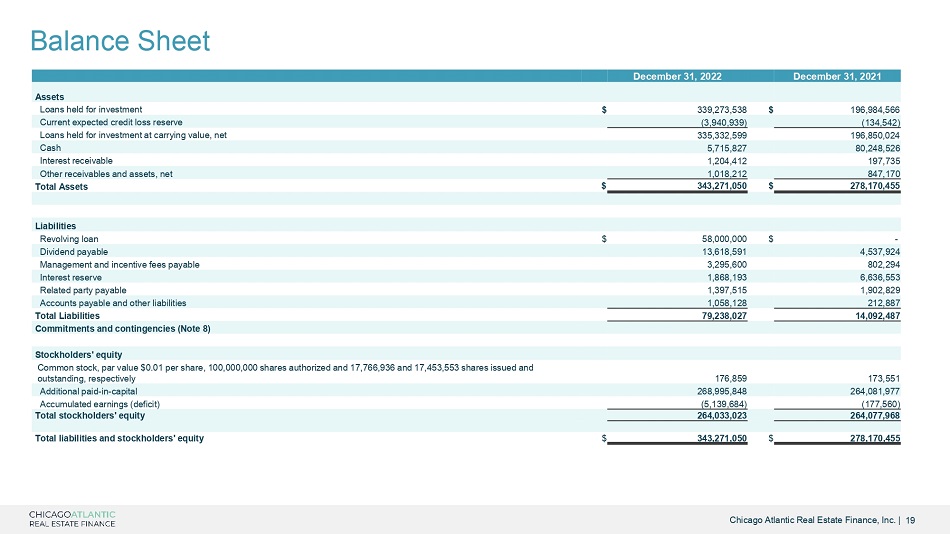950x534 pixels.
Task: Click the Management and incentive fees payable label
Action: click(x=119, y=265)
